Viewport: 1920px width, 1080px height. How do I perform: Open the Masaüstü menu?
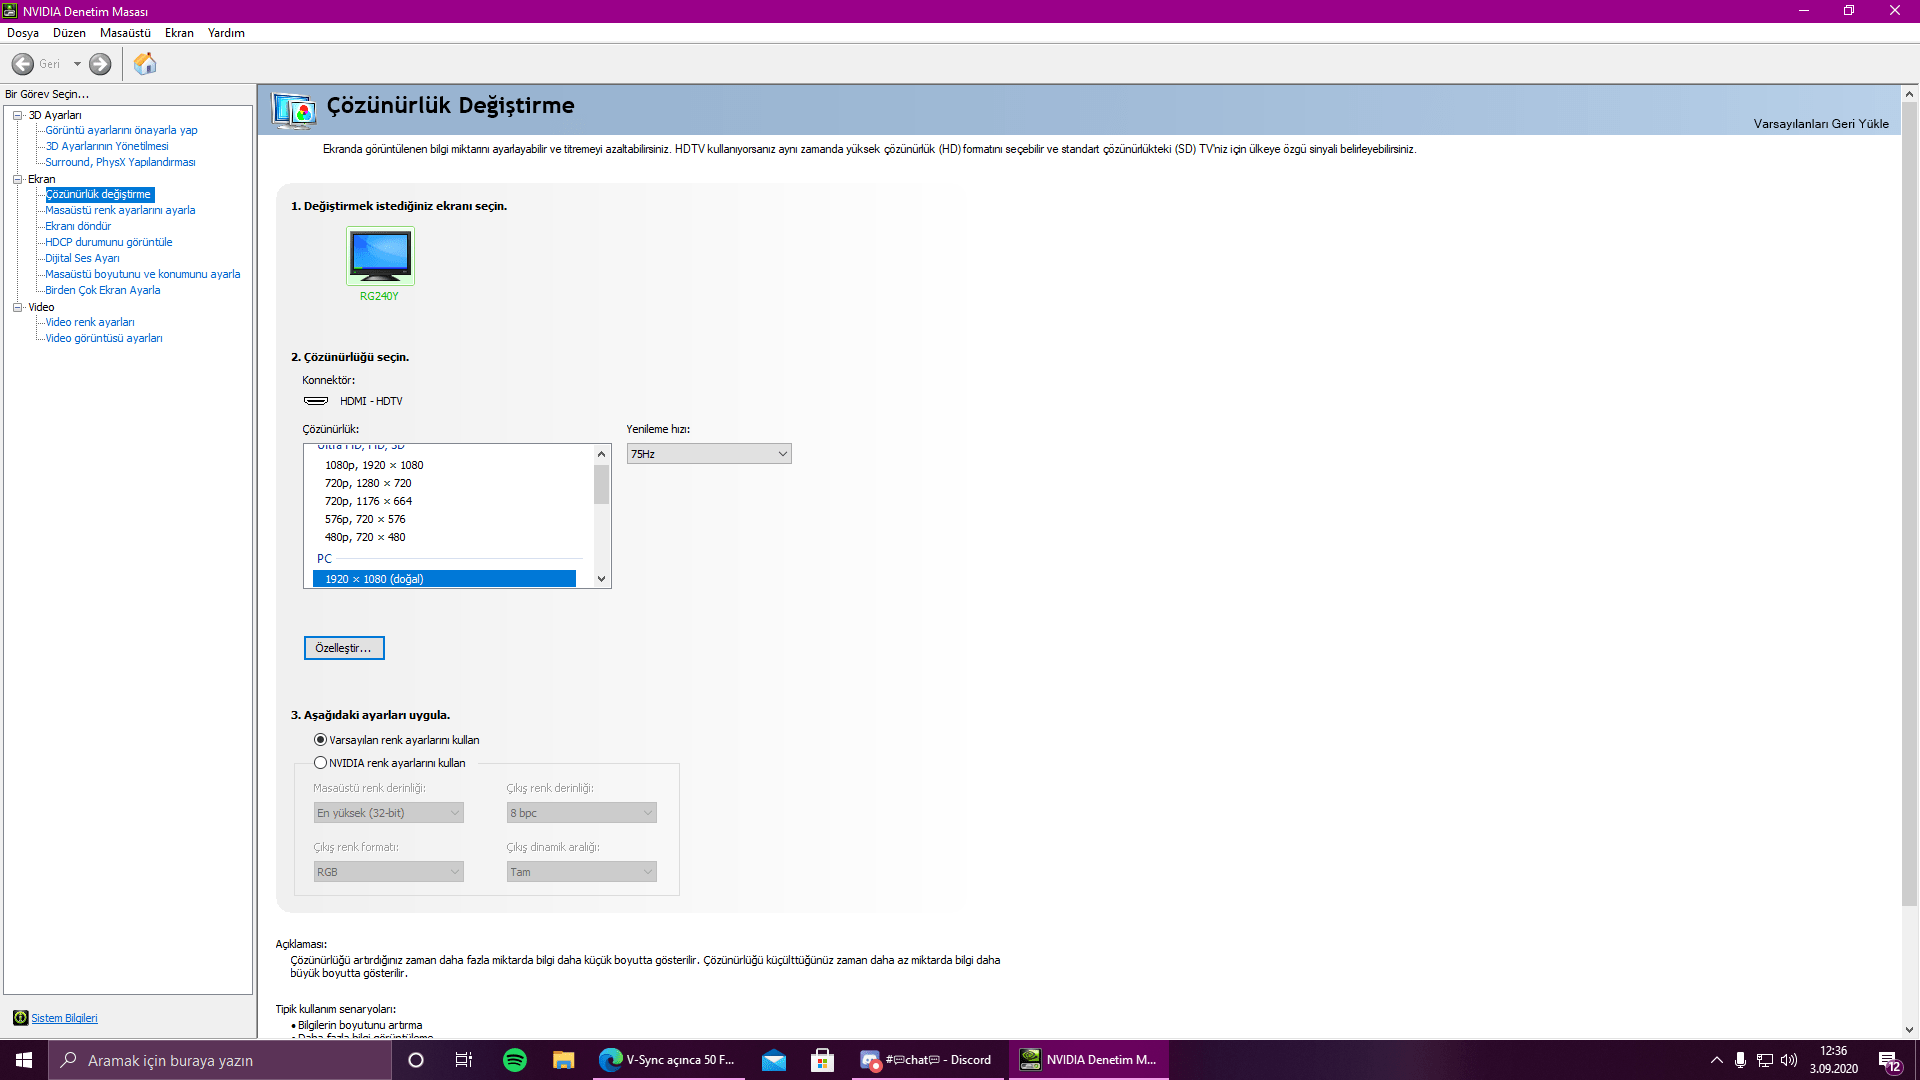(125, 33)
